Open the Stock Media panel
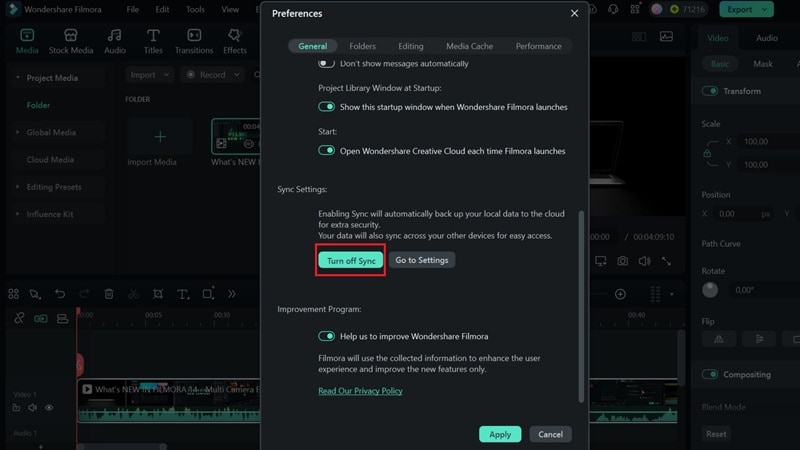800x450 pixels. [71, 41]
